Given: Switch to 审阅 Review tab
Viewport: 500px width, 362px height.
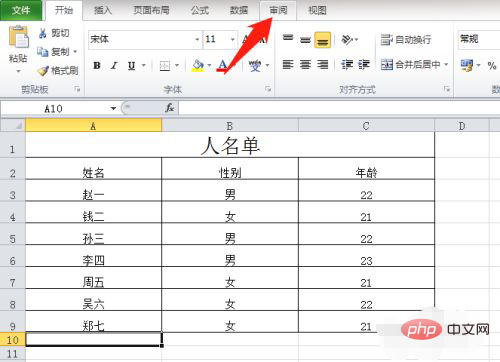Looking at the screenshot, I should pyautogui.click(x=278, y=10).
